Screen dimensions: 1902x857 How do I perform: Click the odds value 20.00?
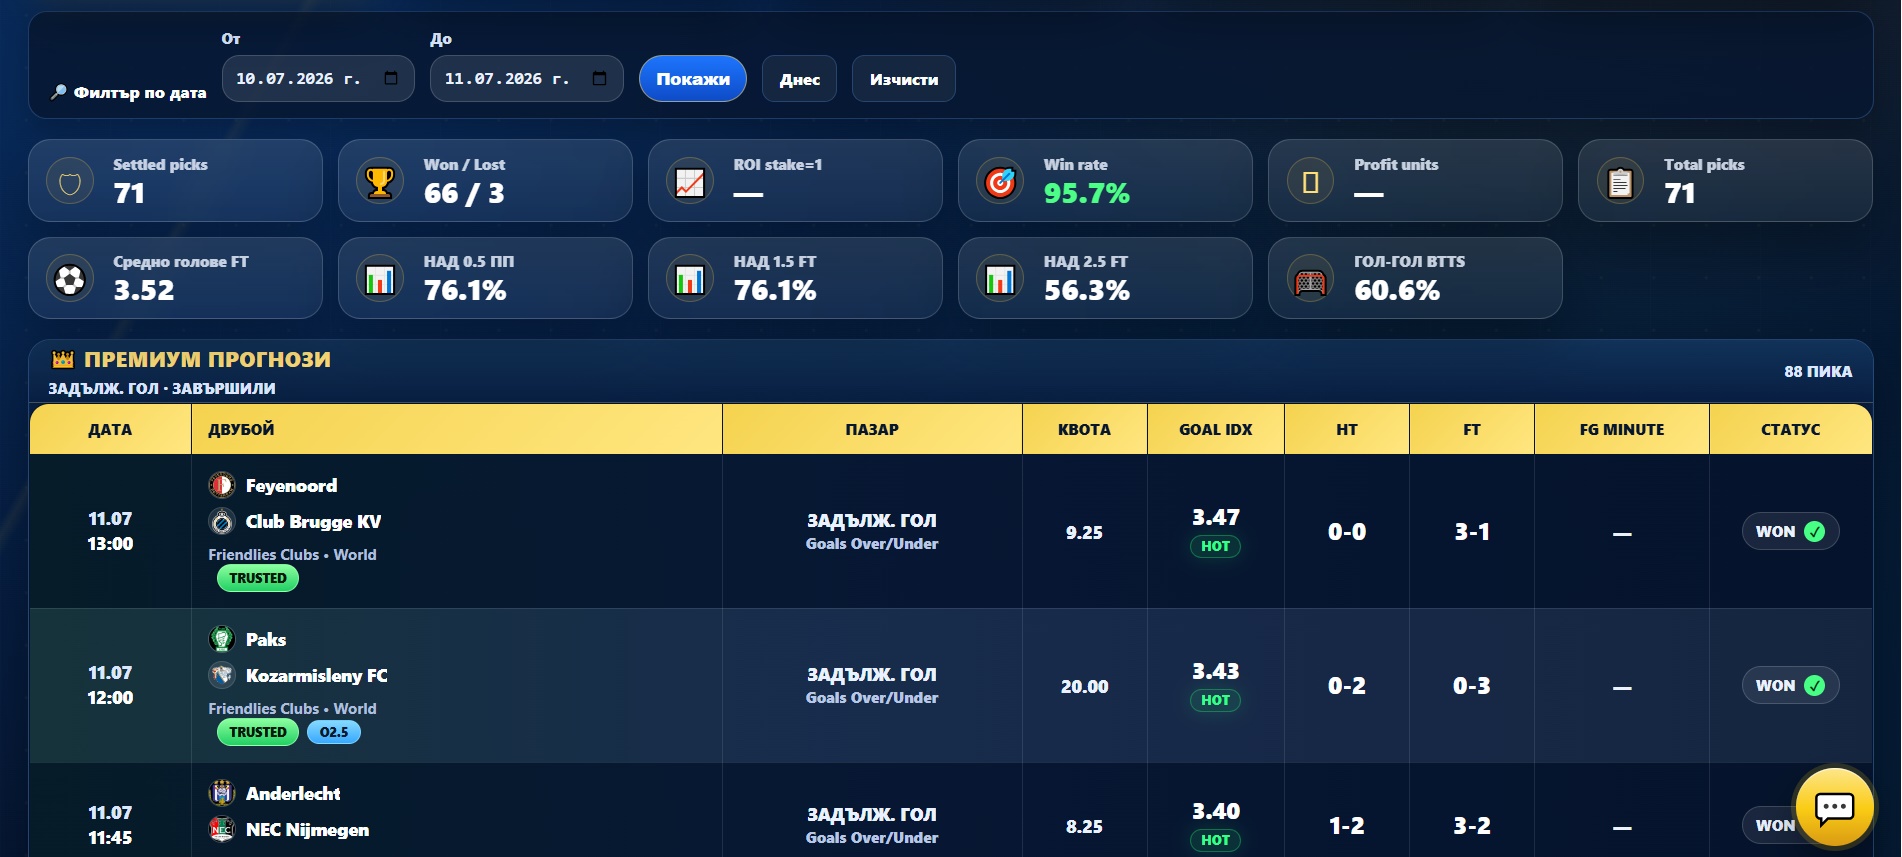pos(1084,687)
